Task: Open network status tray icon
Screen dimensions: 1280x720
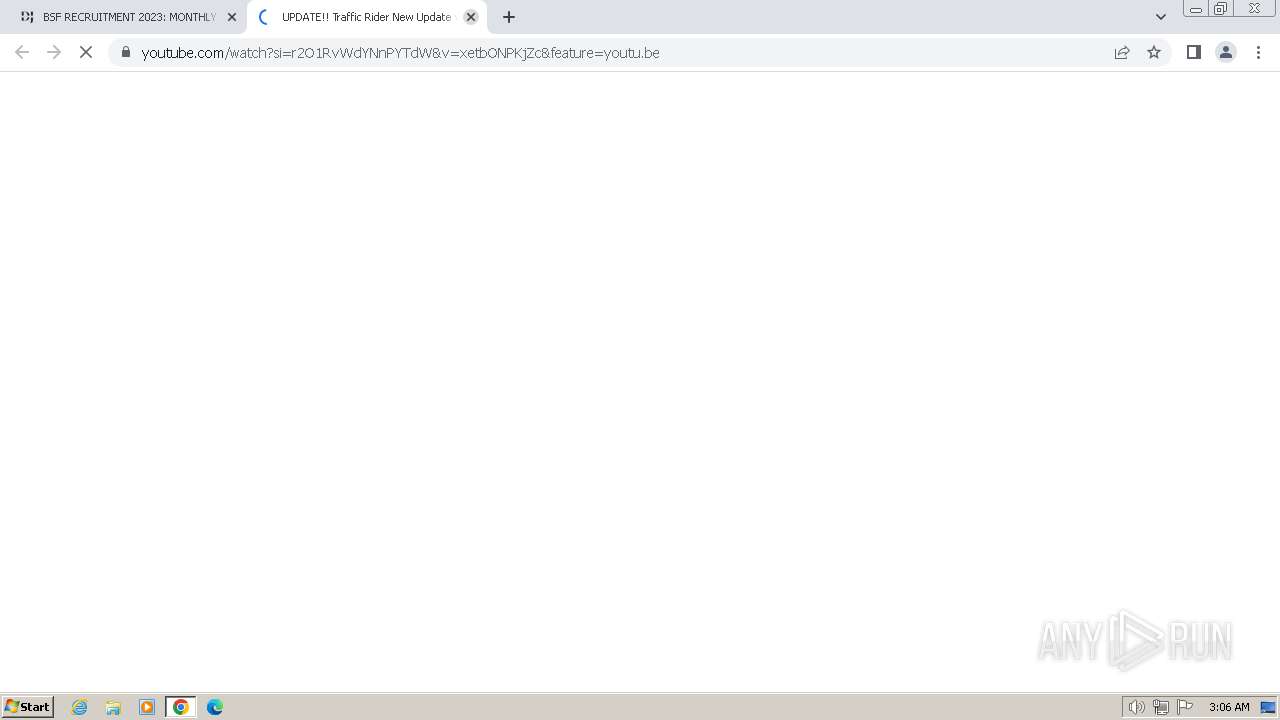Action: point(1161,707)
